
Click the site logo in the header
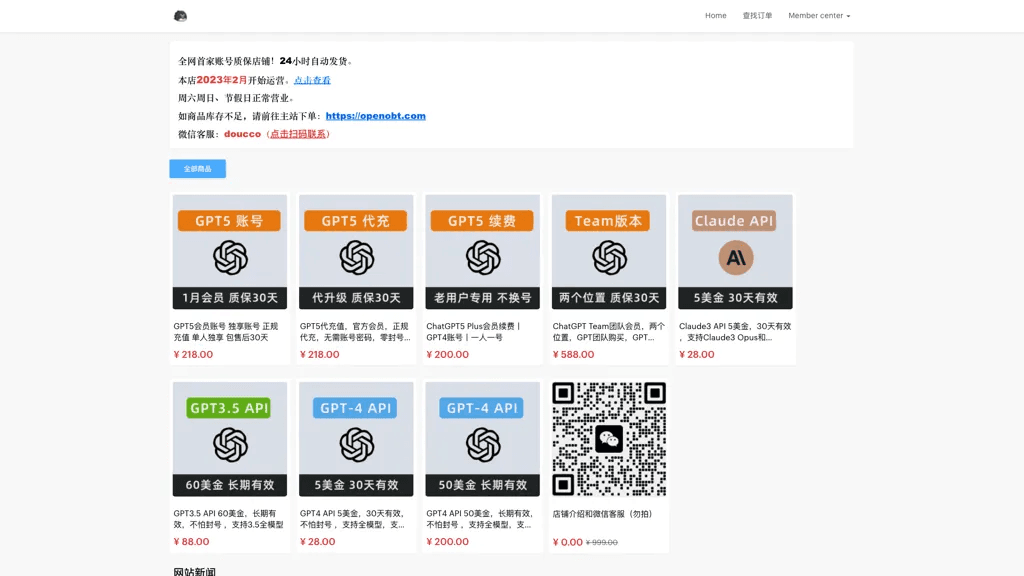pos(180,16)
